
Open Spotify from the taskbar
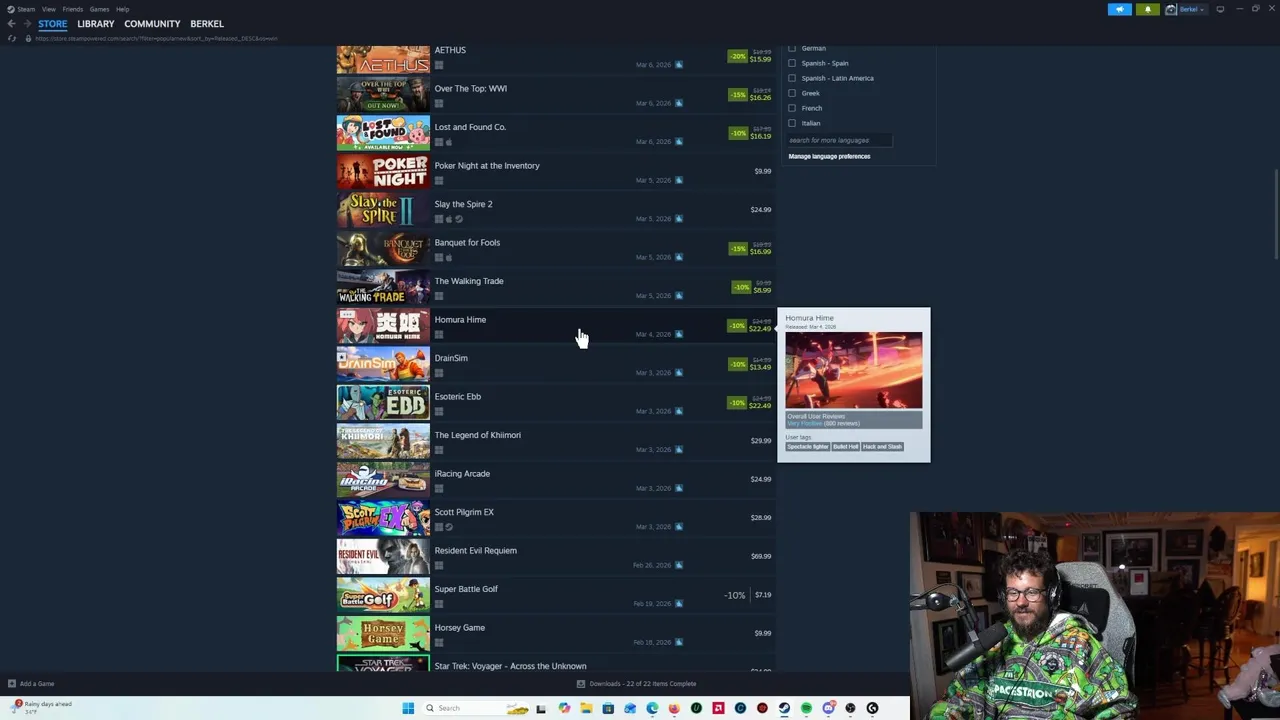pos(806,708)
